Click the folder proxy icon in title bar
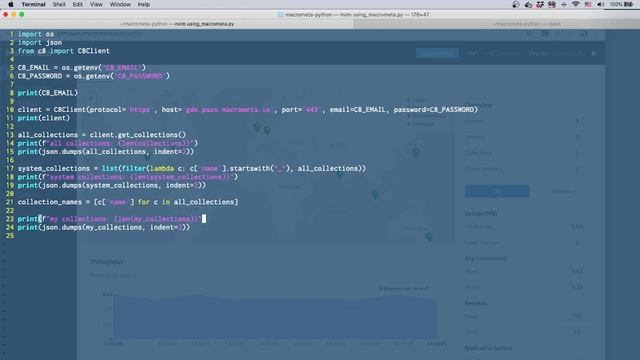This screenshot has height=360, width=640. tap(280, 15)
